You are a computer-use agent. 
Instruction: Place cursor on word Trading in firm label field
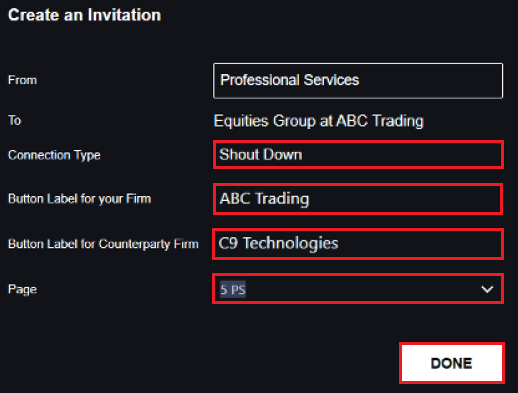(x=282, y=199)
